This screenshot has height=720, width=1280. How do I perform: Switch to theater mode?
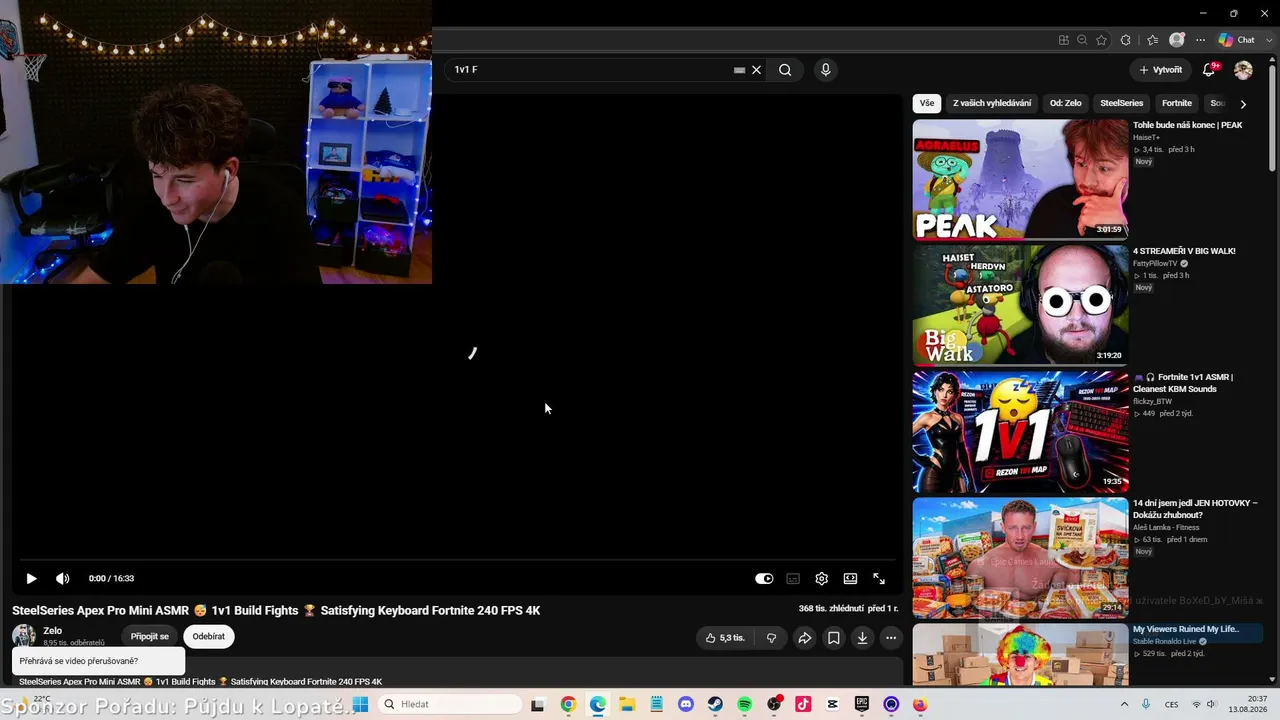(x=850, y=578)
